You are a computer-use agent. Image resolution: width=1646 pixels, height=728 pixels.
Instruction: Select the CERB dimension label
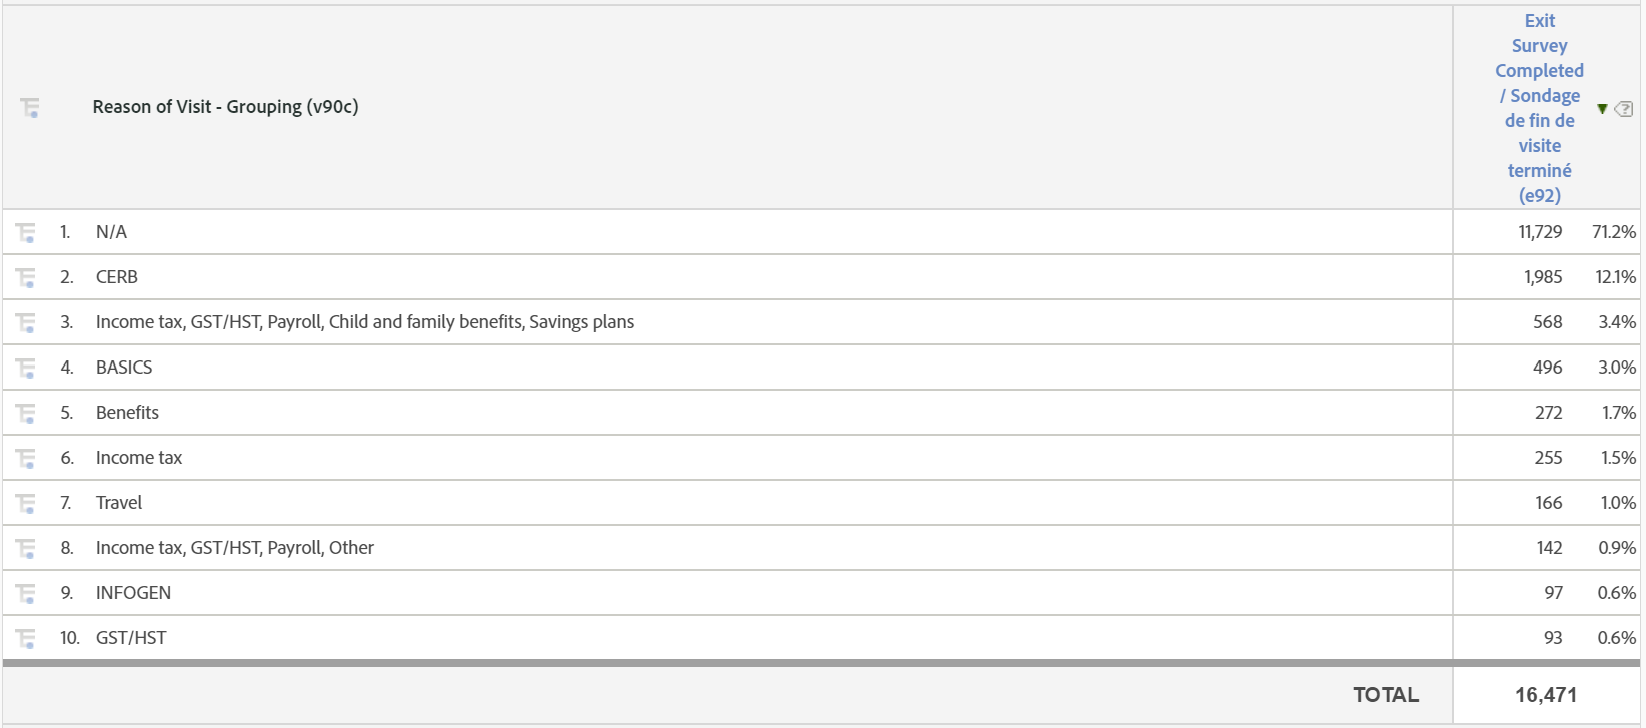117,276
